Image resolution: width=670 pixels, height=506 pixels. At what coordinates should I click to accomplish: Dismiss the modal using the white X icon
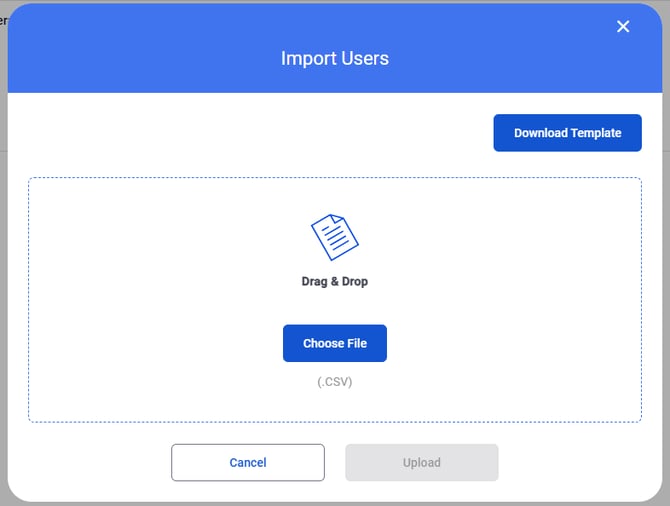pos(623,27)
